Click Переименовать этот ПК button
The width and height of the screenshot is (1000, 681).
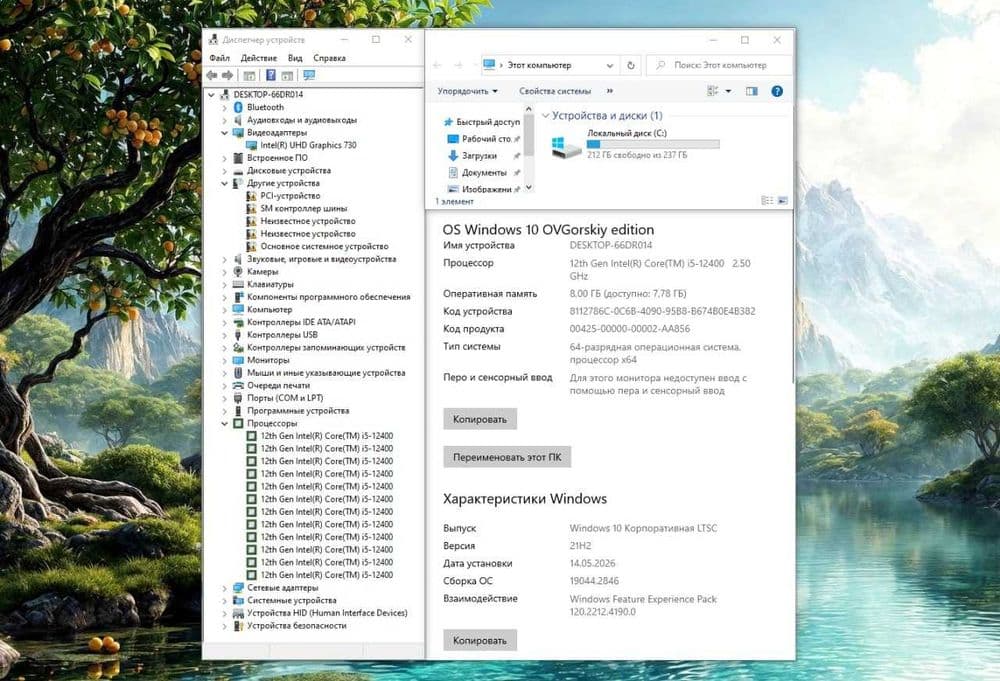[507, 457]
